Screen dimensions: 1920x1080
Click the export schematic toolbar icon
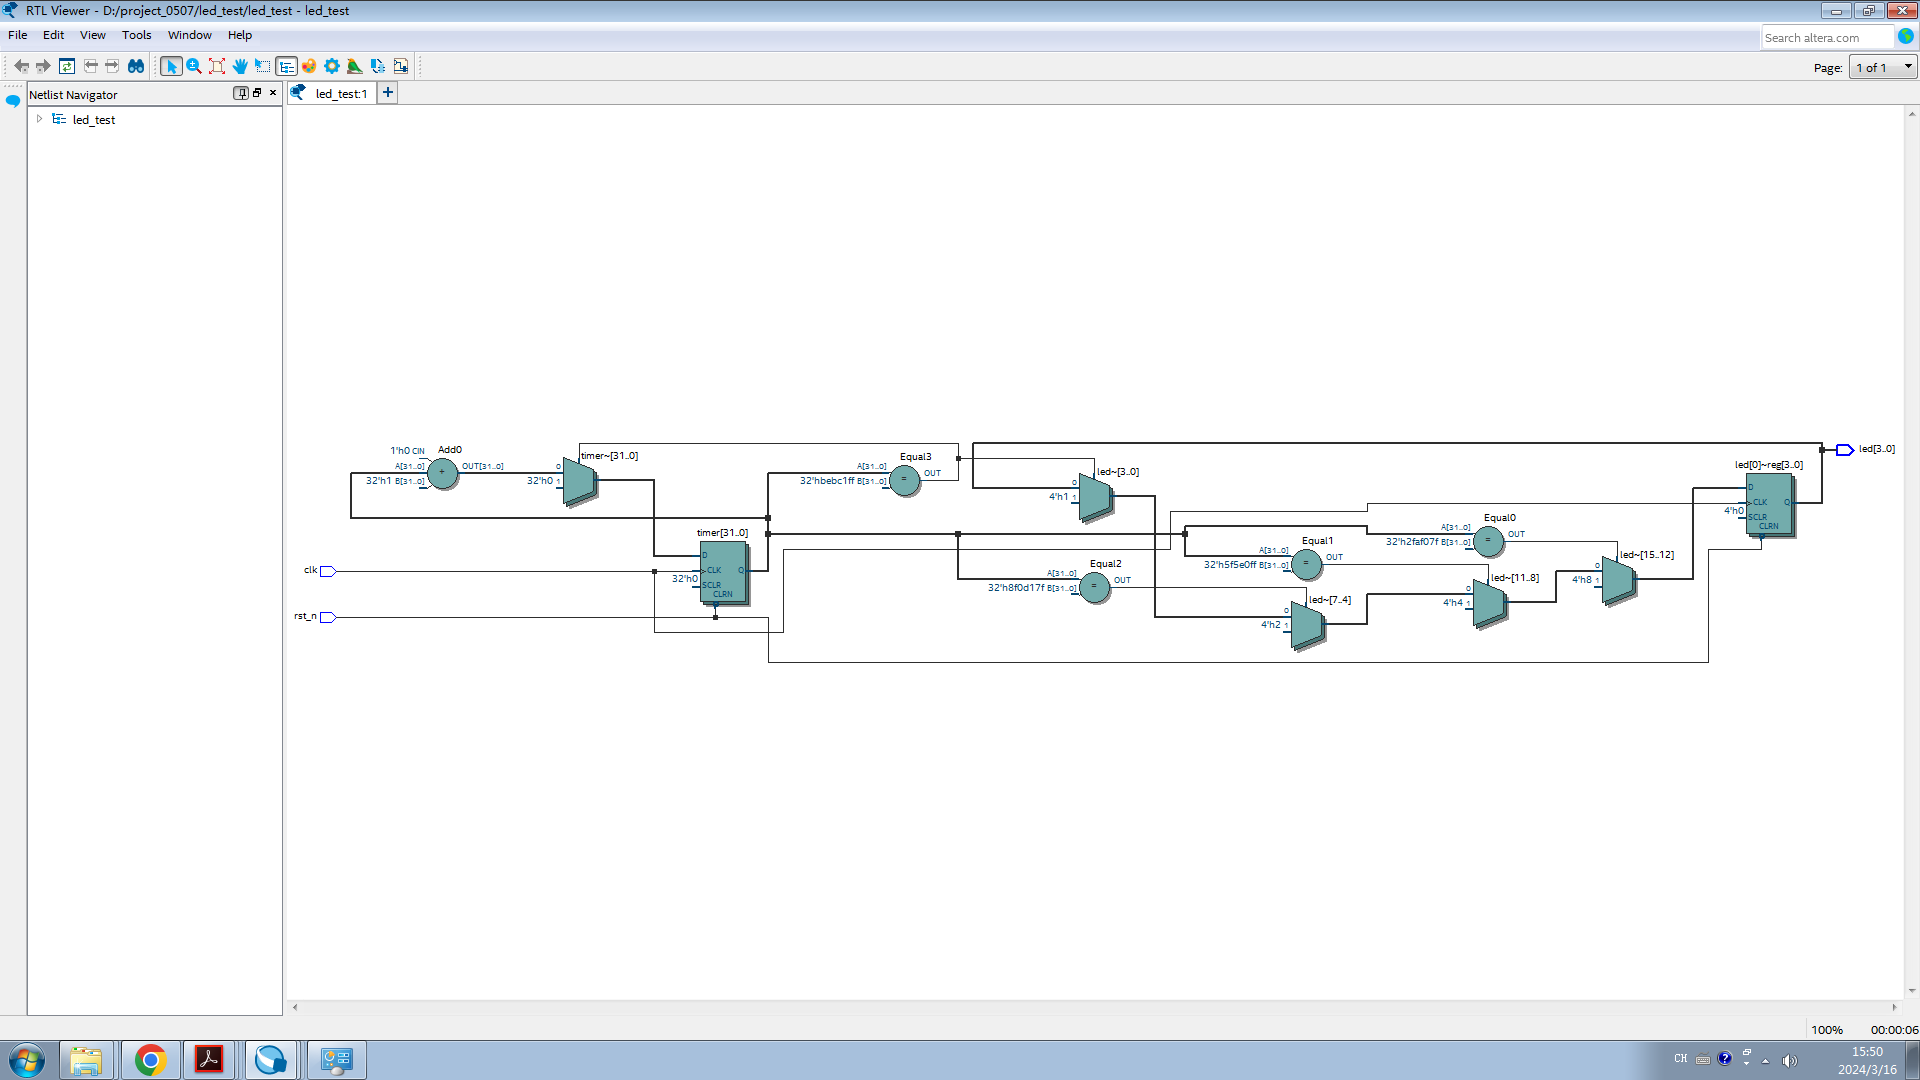[x=378, y=66]
